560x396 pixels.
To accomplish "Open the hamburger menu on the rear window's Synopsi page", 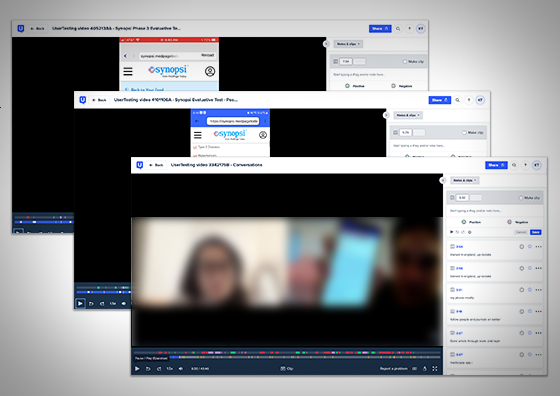I will [x=128, y=71].
